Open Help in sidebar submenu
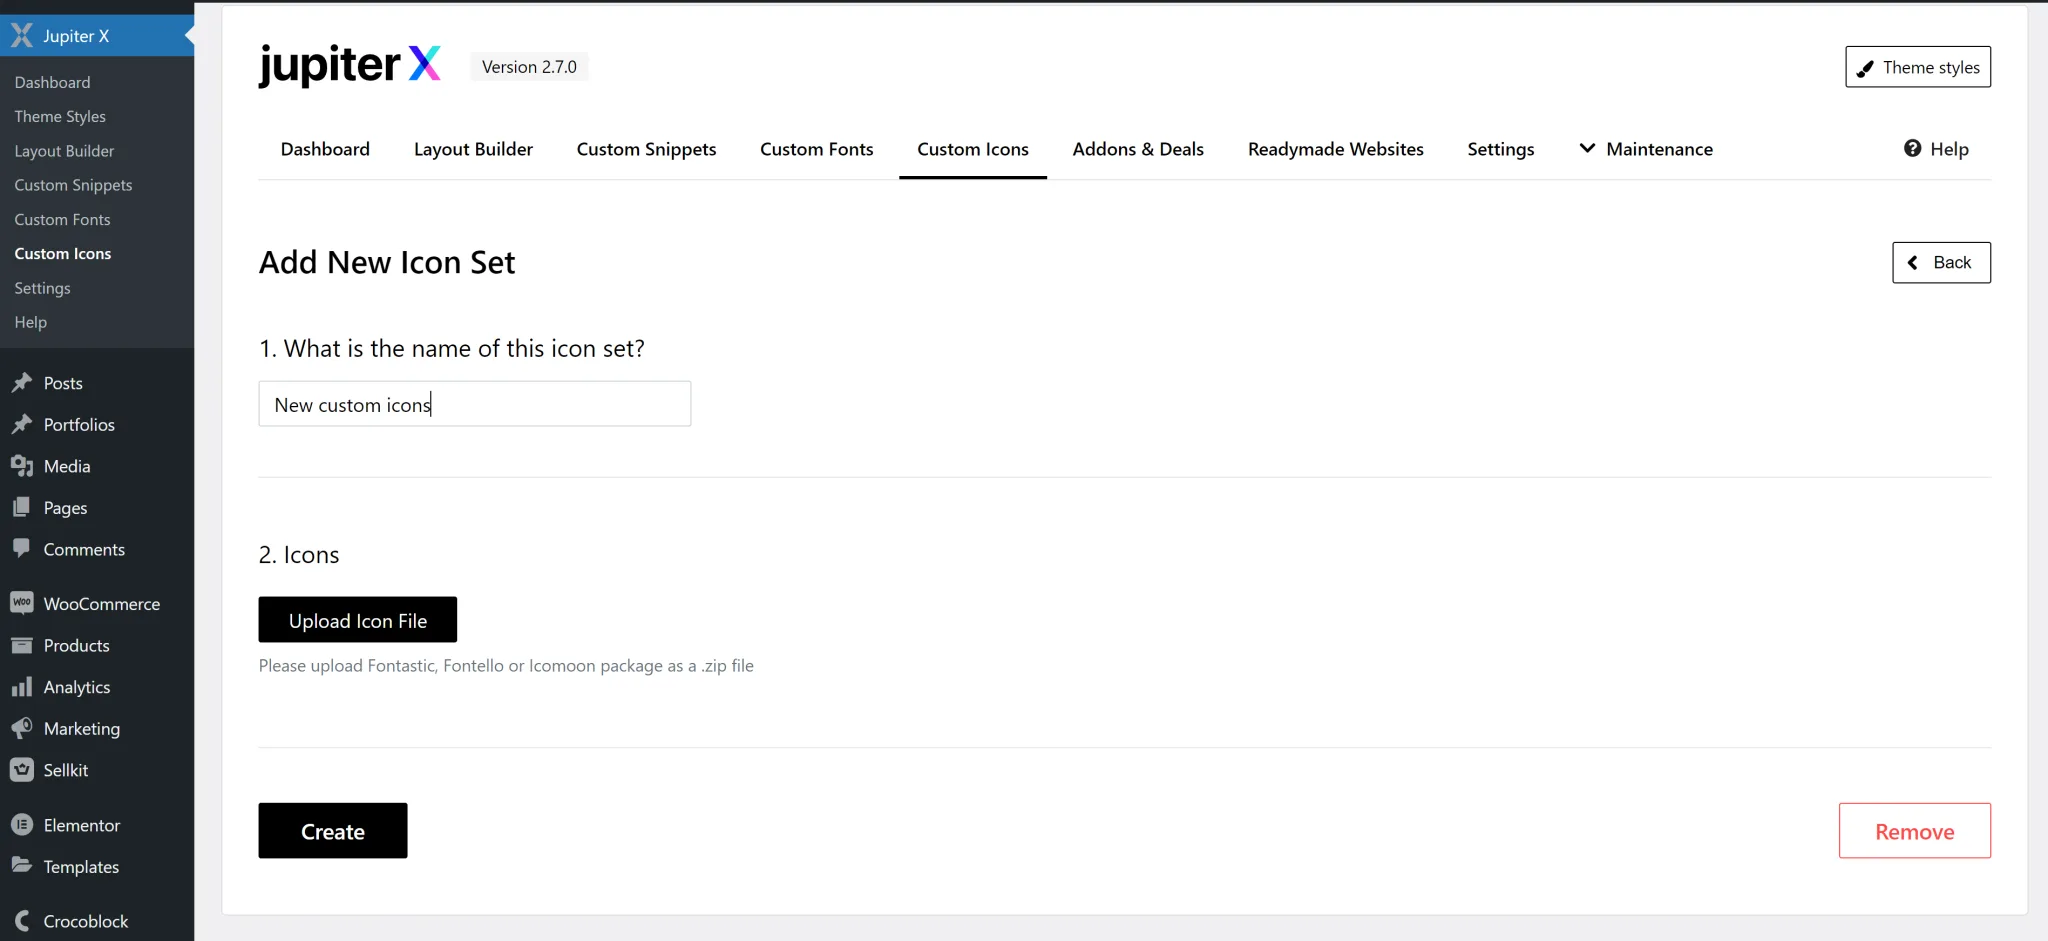 pos(31,322)
